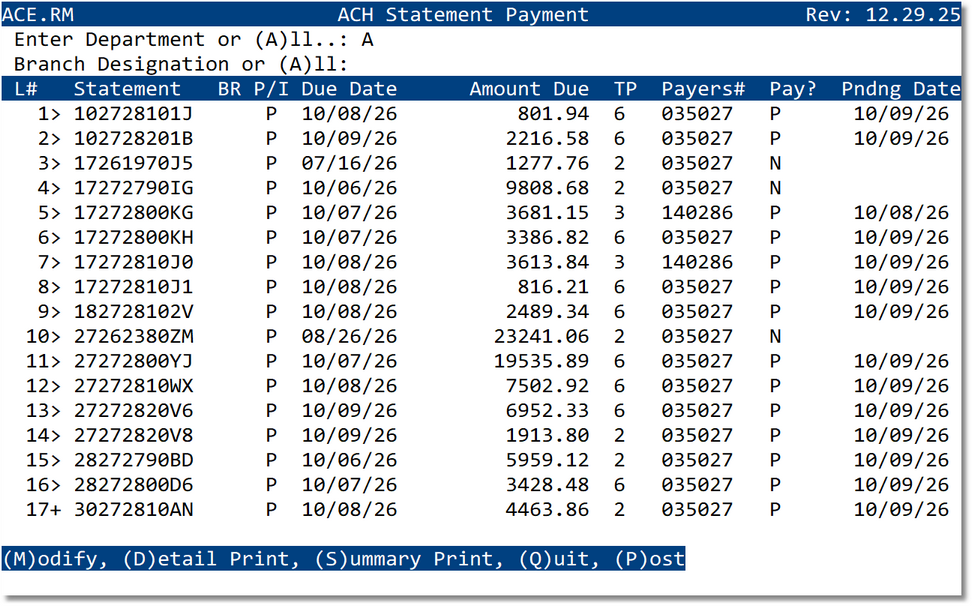Screen dimensions: 972x606
Task: Click the BR column header
Action: pos(229,89)
